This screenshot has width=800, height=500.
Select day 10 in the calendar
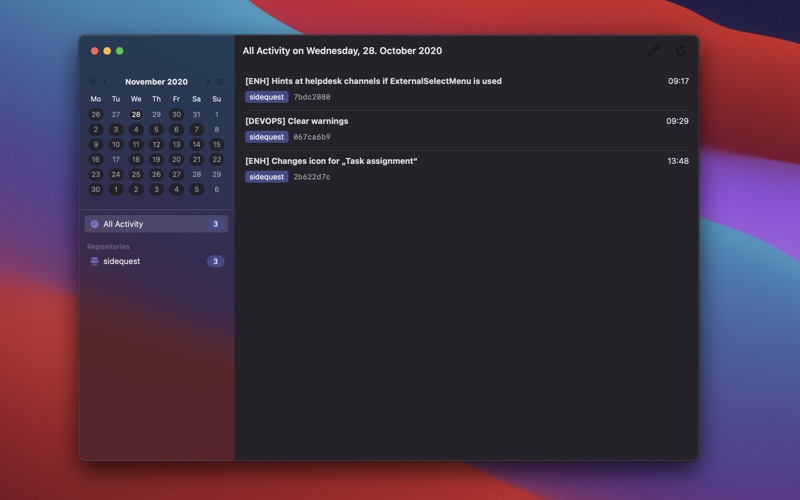[x=116, y=144]
